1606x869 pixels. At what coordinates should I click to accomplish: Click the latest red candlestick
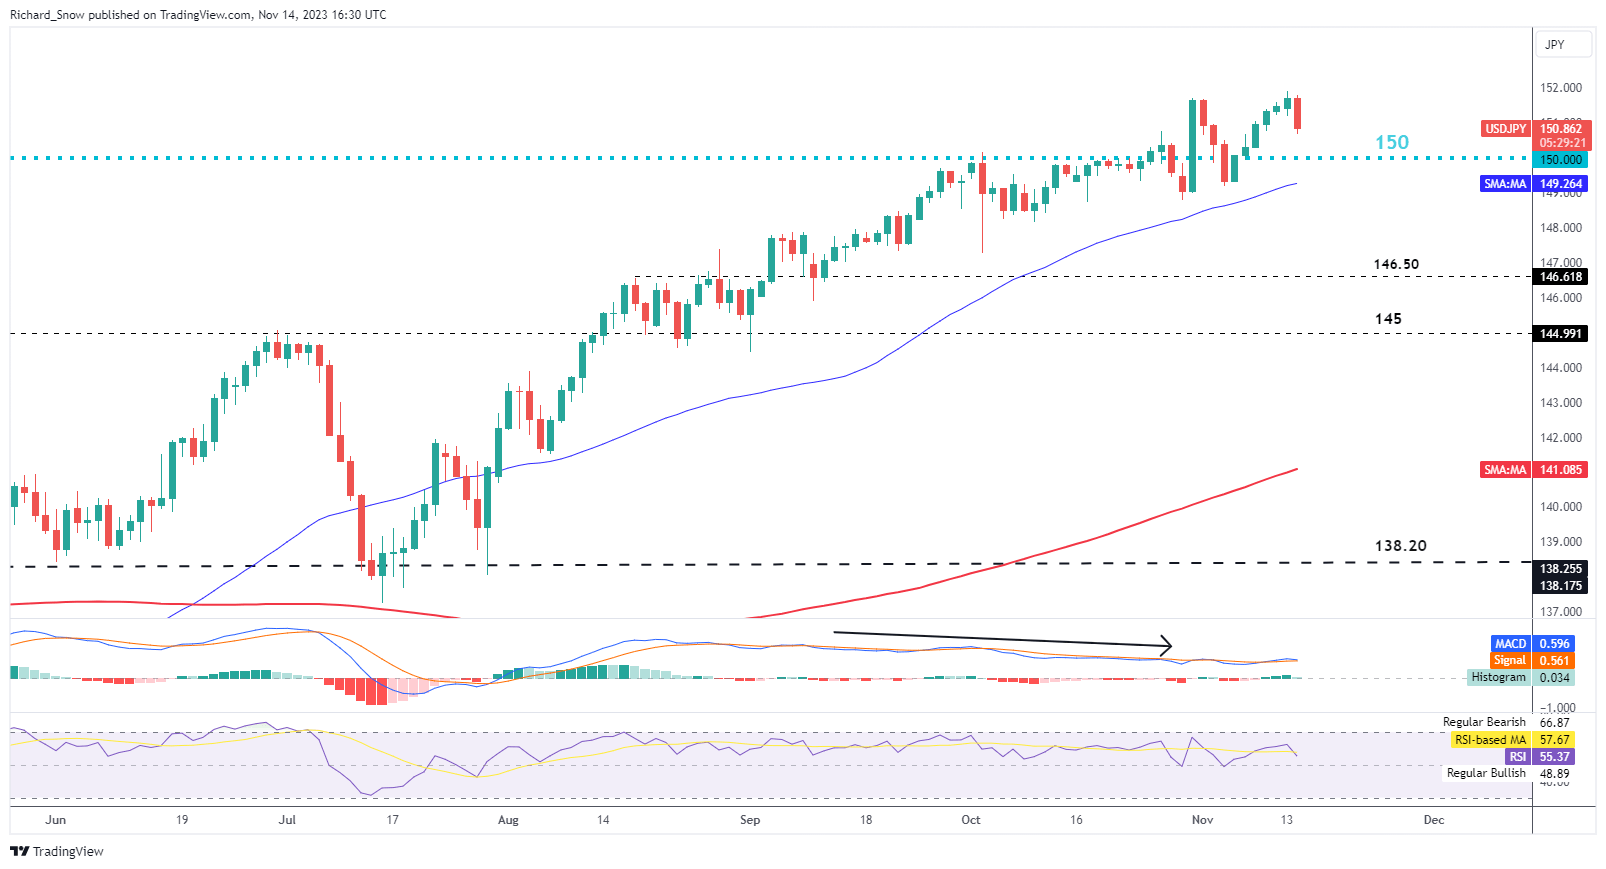tap(1298, 113)
